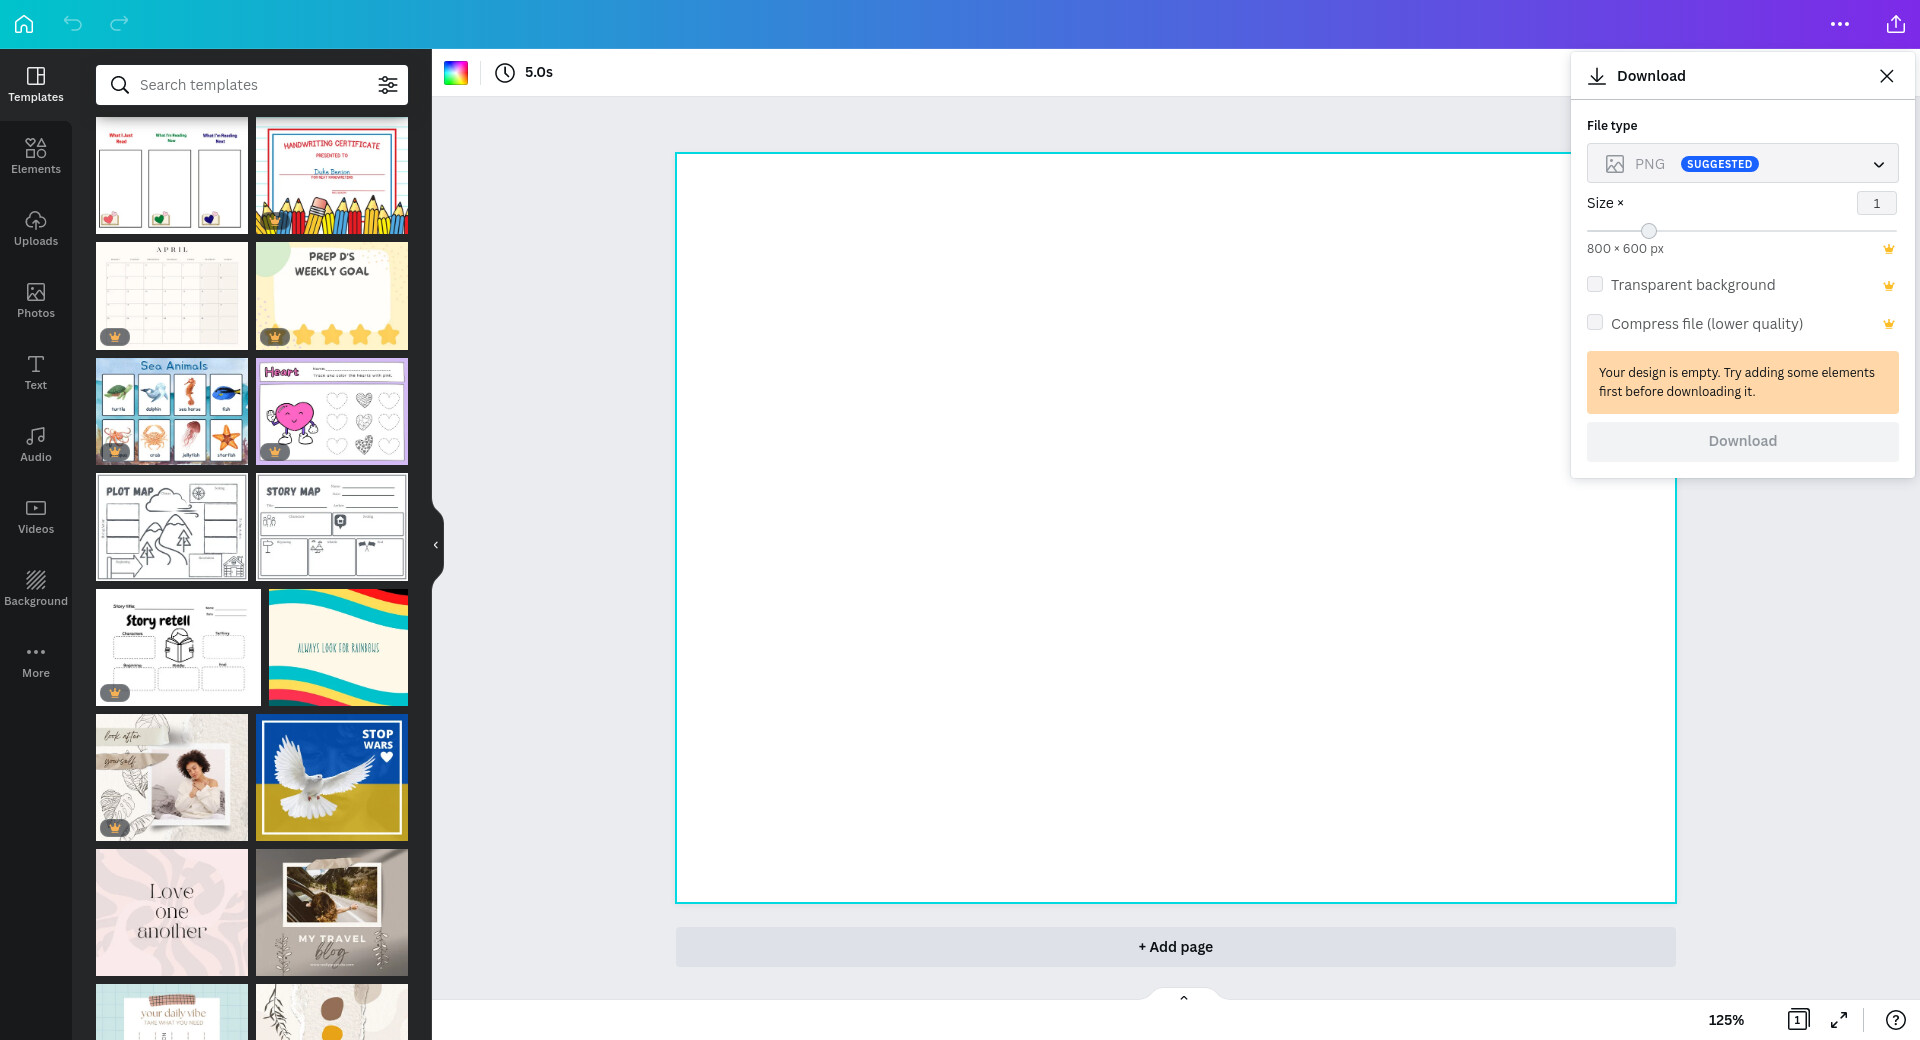
Task: Select the Always Look for Rainbows template
Action: (338, 648)
